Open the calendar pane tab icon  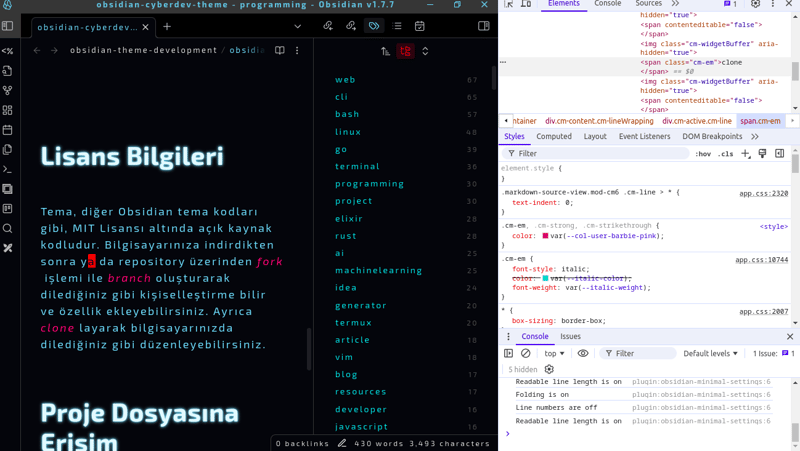420,26
